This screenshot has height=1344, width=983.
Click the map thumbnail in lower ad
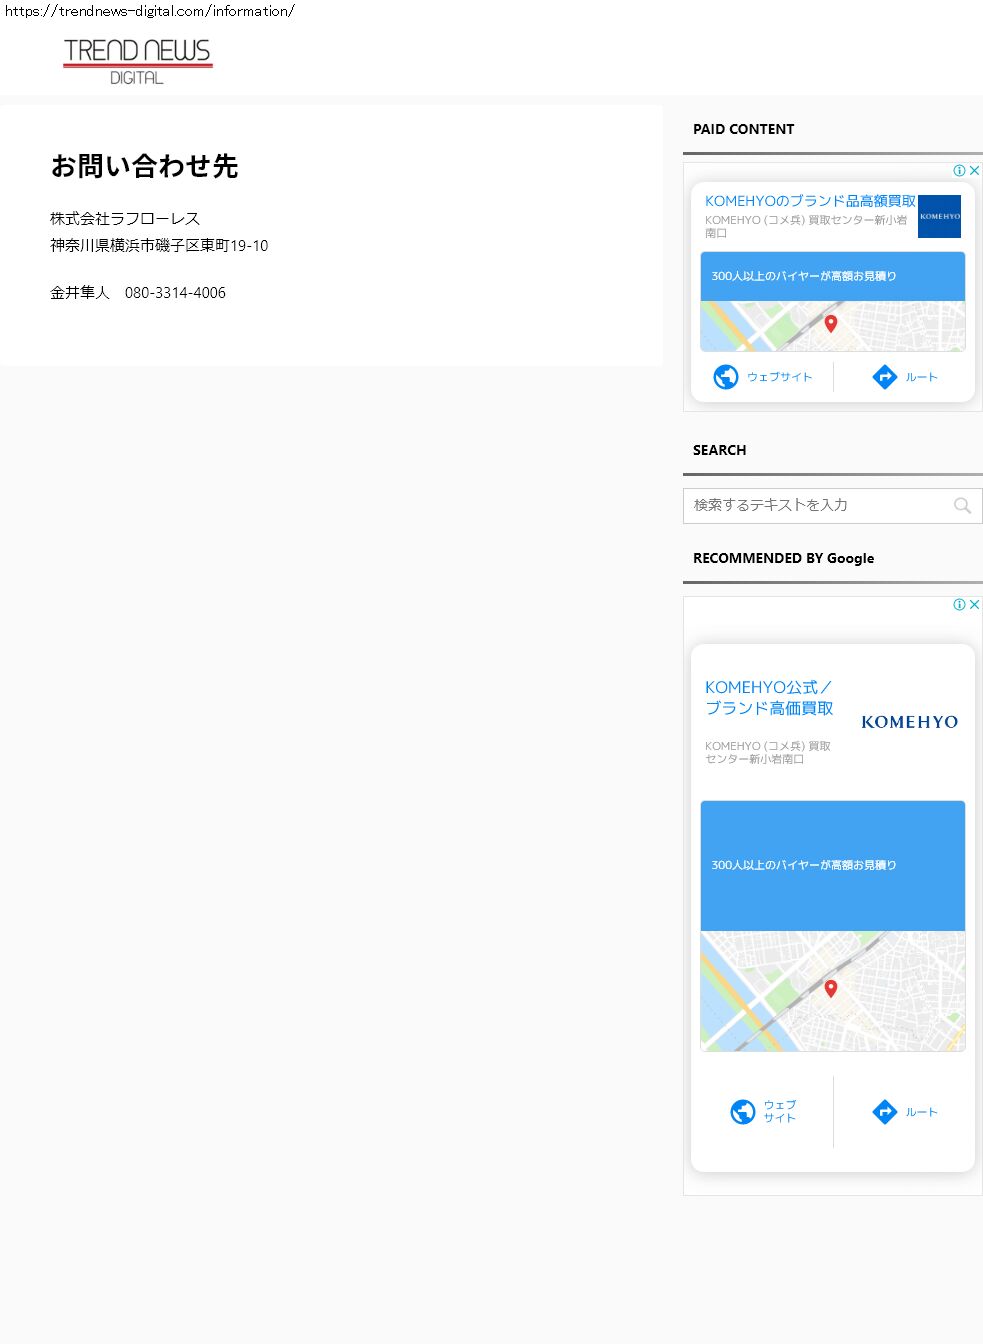pyautogui.click(x=832, y=991)
